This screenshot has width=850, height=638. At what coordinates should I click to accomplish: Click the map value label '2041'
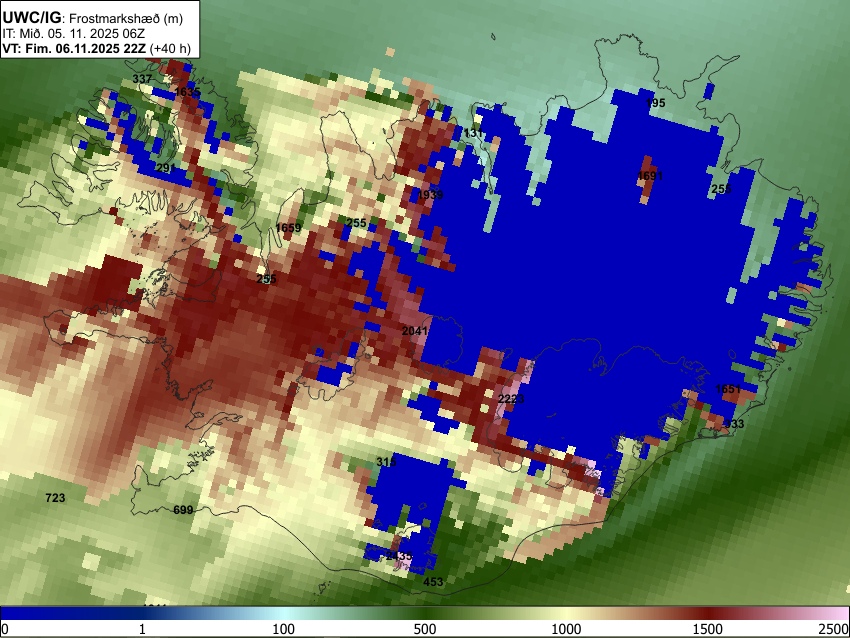coord(415,331)
